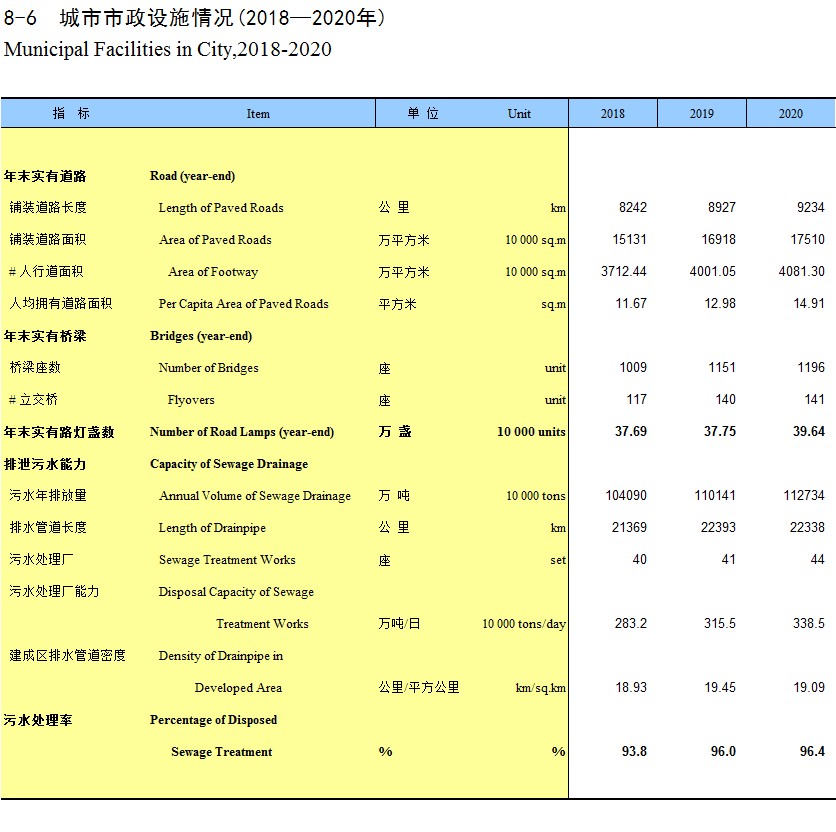
Task: Select the value 3712.44
Action: coord(624,271)
